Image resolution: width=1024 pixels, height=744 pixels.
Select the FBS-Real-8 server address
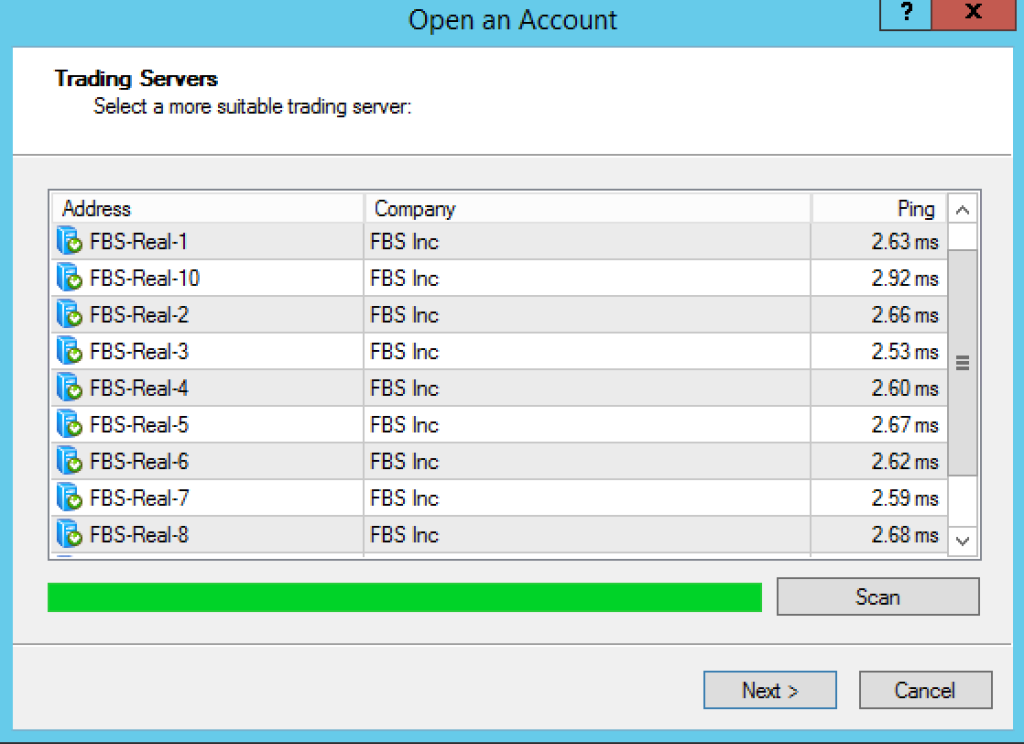[139, 534]
